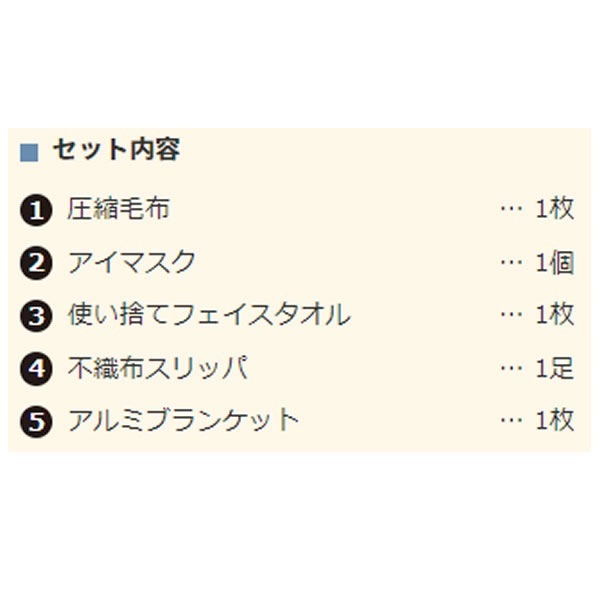Click the number 3 circle badge
Image resolution: width=600 pixels, height=600 pixels.
click(x=35, y=316)
